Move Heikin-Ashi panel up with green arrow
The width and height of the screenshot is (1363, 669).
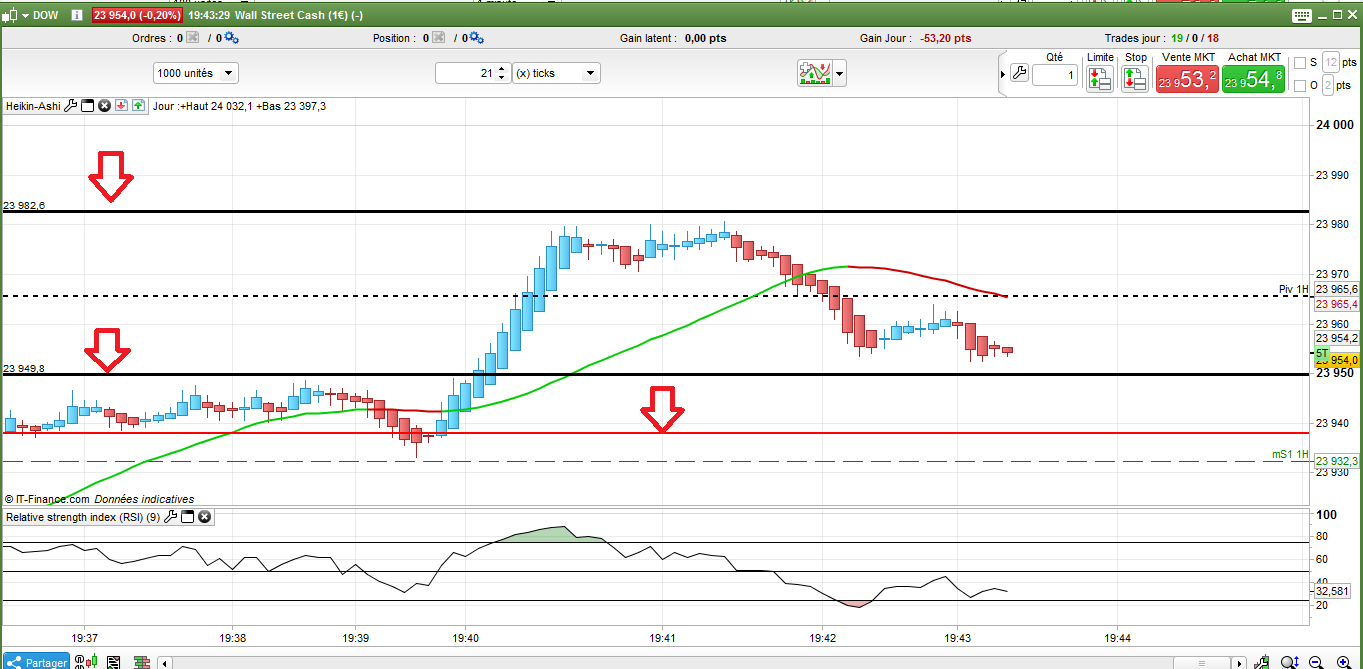click(x=137, y=105)
